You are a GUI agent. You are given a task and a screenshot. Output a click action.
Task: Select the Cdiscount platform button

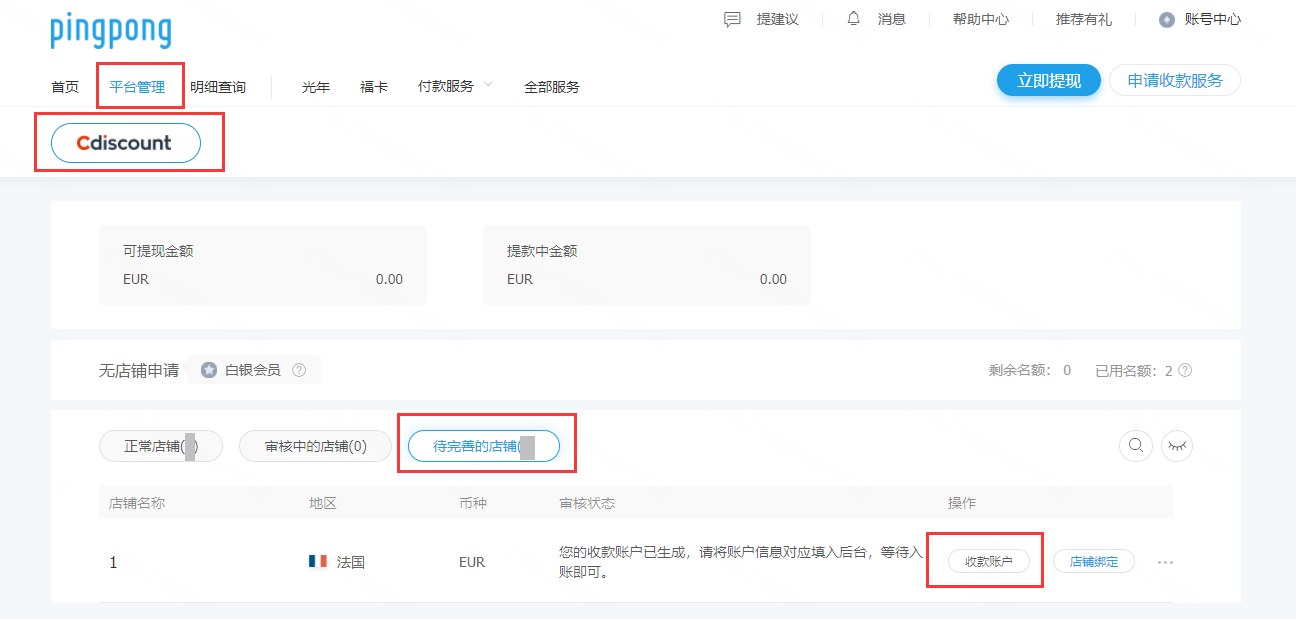point(126,143)
